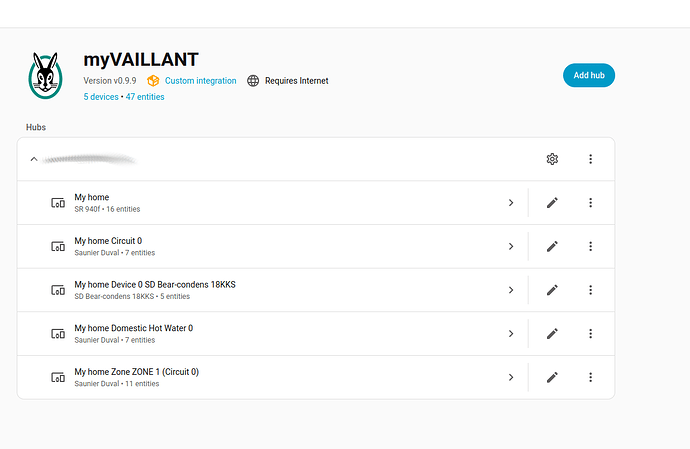Click the myVAILLANT rabbit logo
Screen dimensions: 690x449
46,76
